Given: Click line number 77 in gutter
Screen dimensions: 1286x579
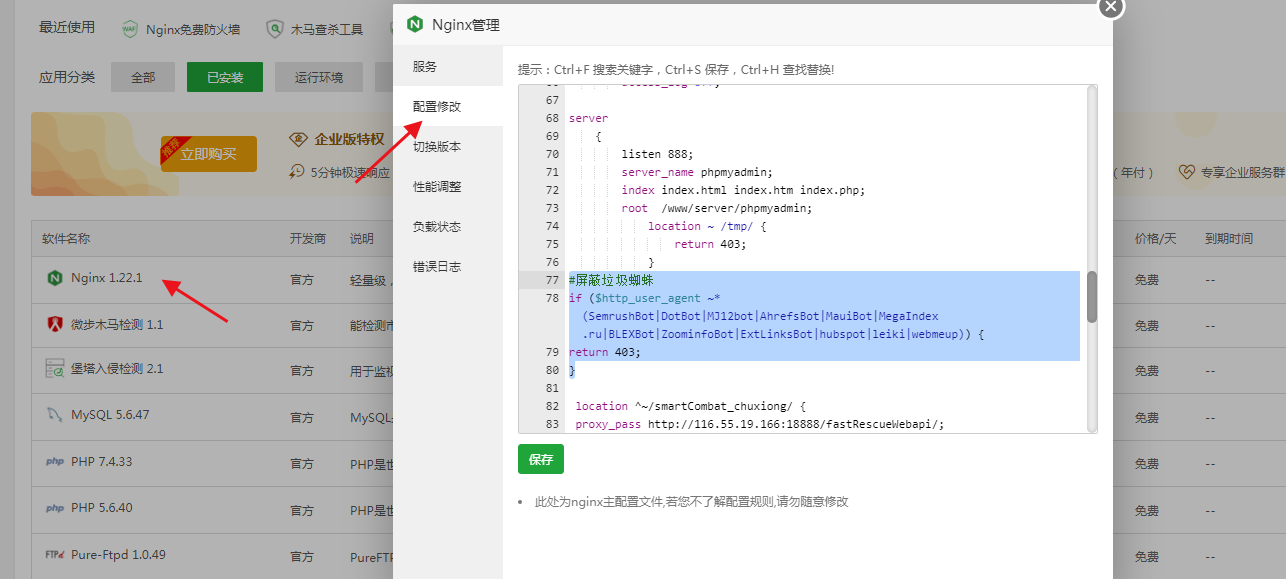Looking at the screenshot, I should click(x=552, y=280).
